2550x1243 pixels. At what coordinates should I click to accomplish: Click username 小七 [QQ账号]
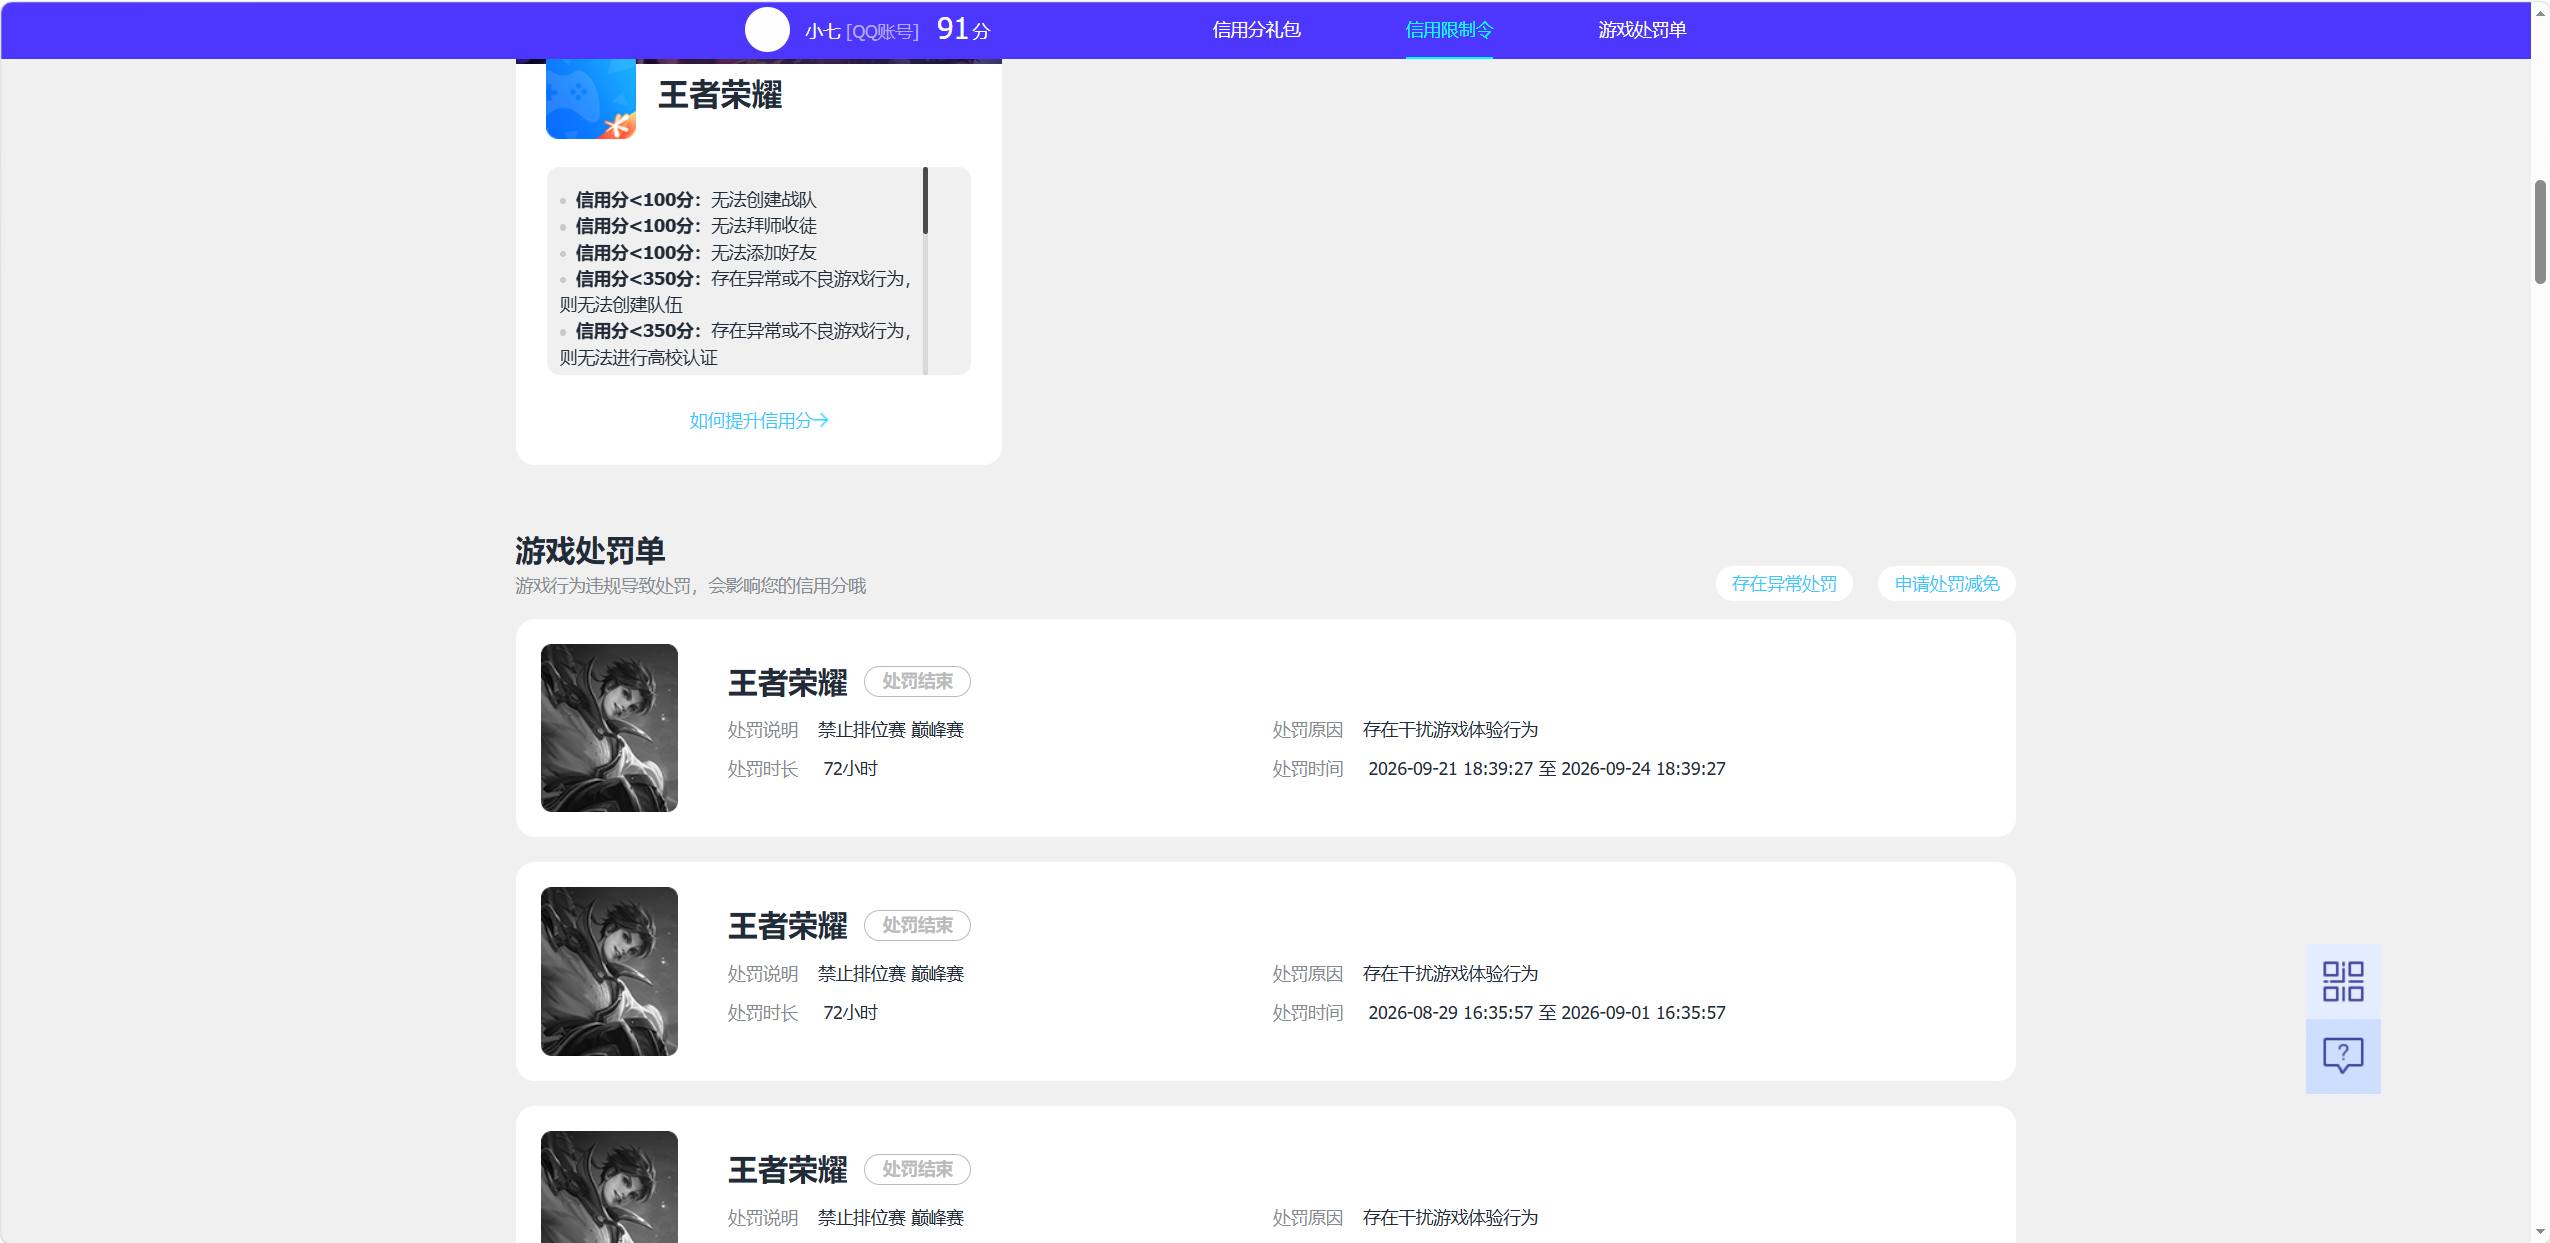(861, 32)
